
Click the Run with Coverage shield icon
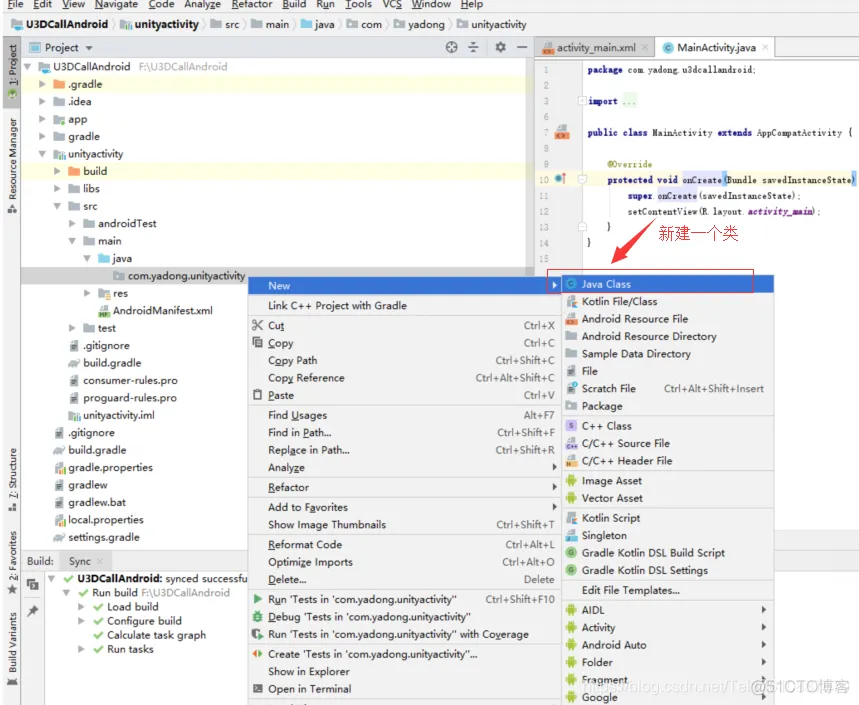[x=257, y=634]
